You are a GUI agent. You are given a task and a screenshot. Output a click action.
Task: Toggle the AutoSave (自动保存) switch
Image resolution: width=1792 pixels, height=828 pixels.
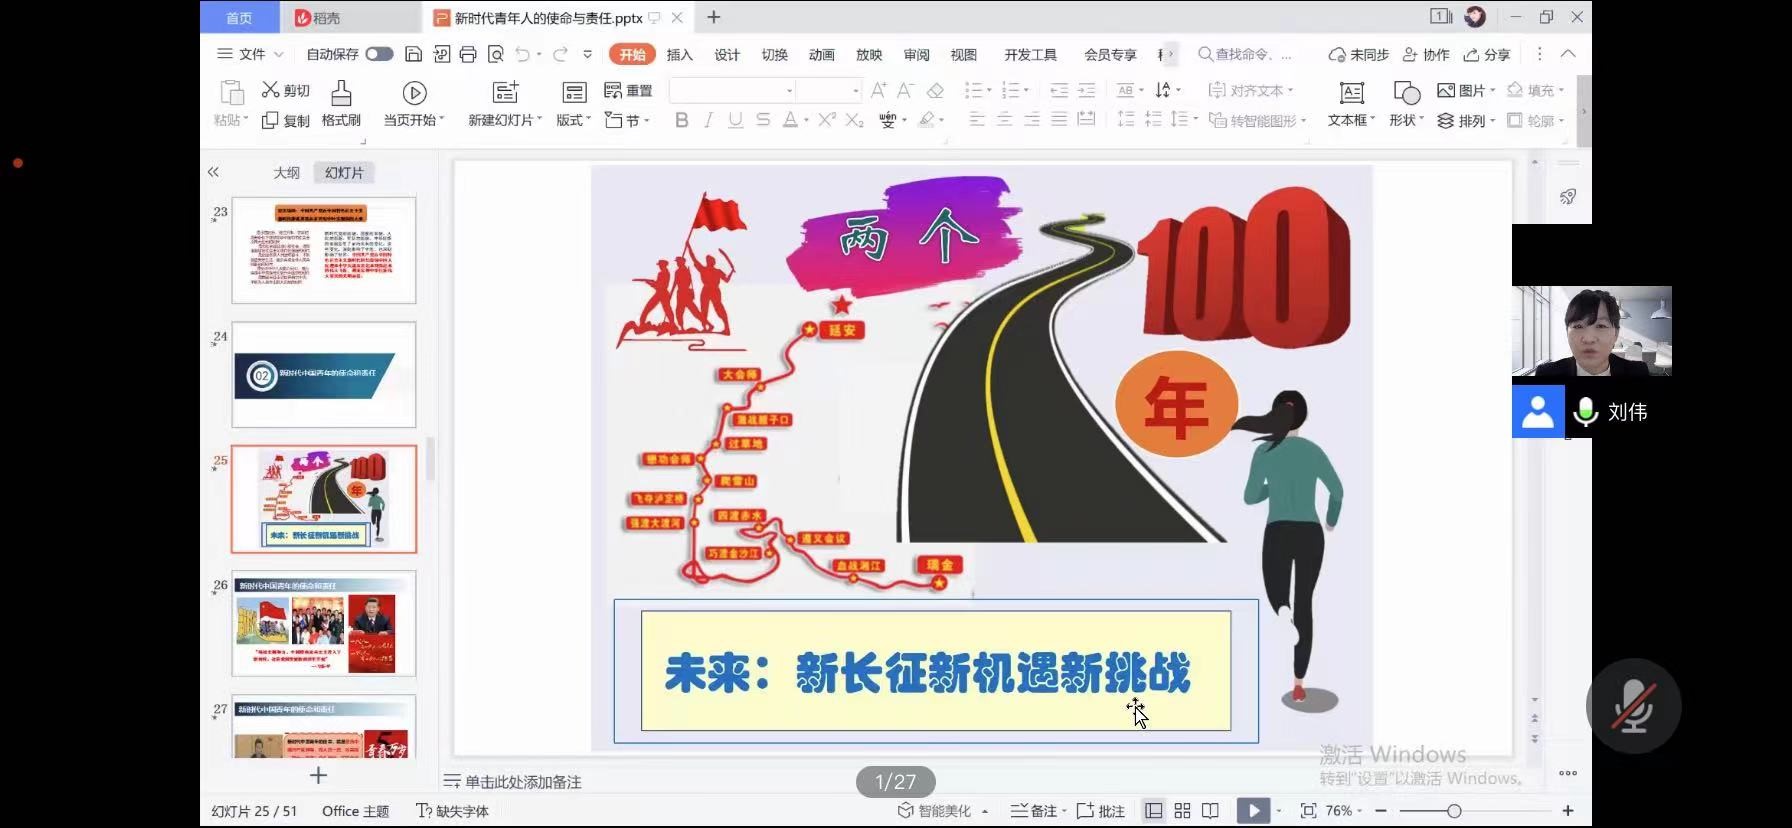[x=379, y=54]
